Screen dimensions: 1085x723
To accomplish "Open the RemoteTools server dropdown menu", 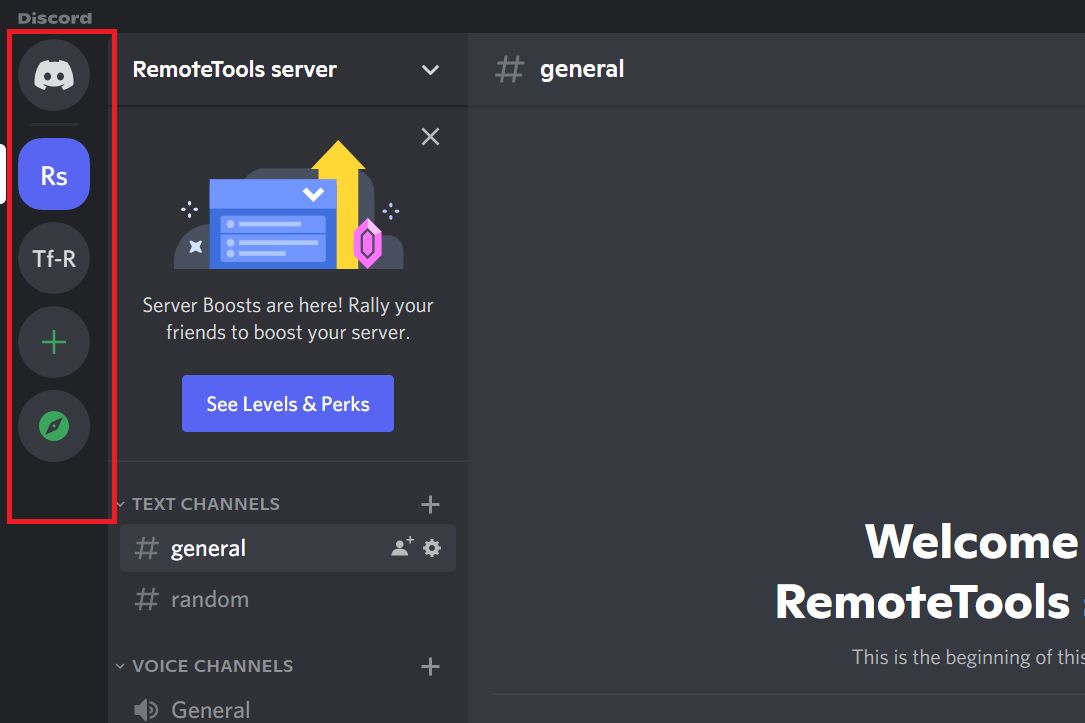I will 430,70.
